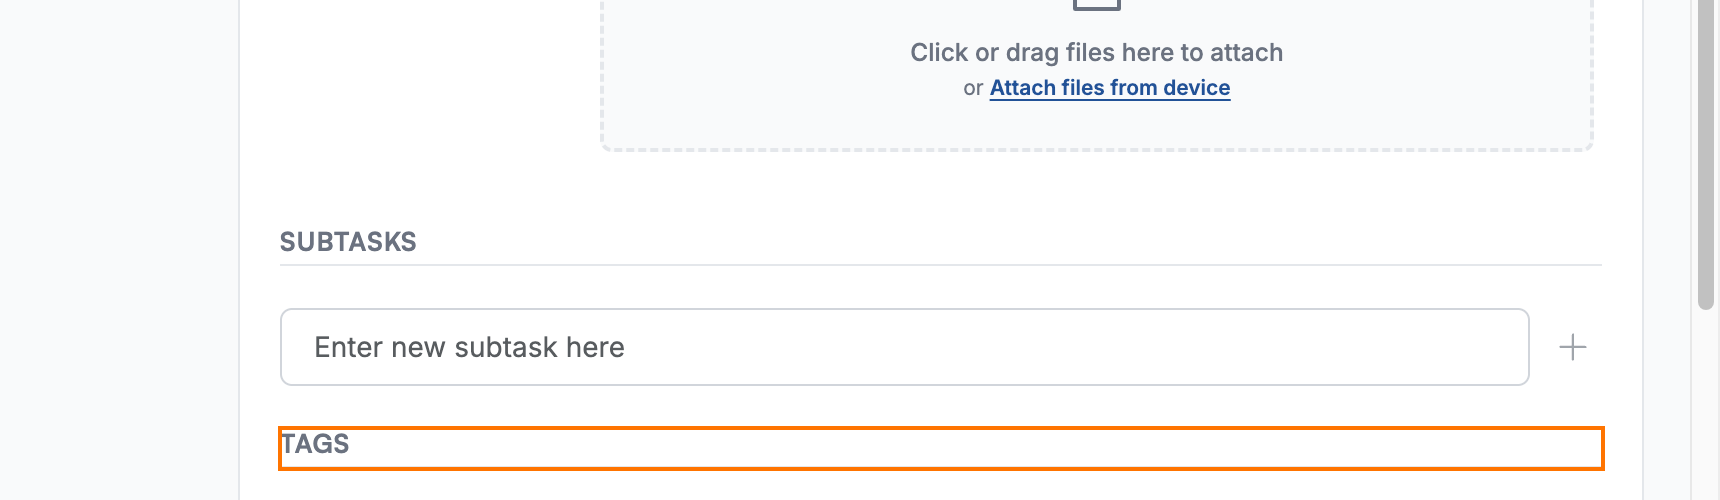Select the TAGS section heading
The height and width of the screenshot is (500, 1720).
[x=316, y=444]
